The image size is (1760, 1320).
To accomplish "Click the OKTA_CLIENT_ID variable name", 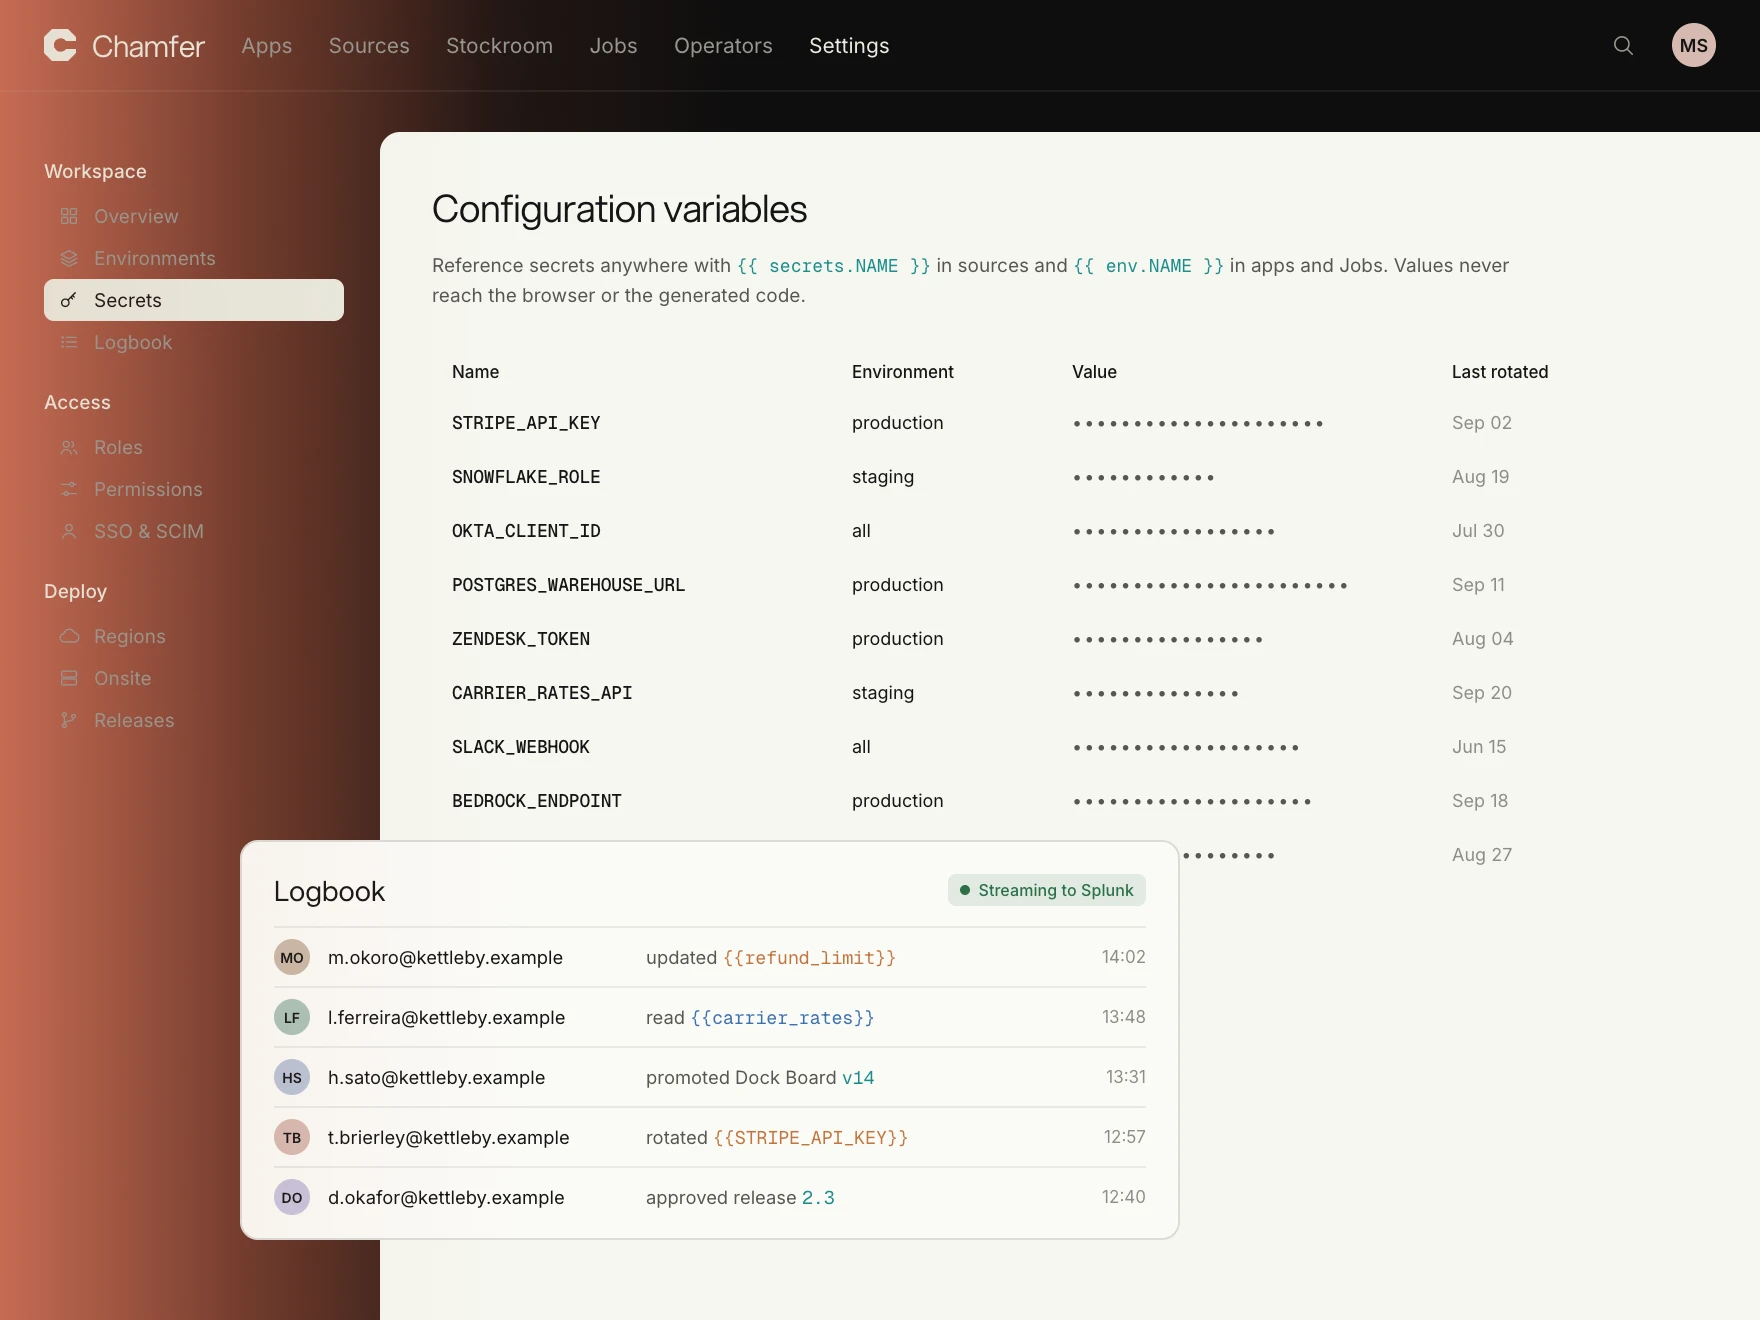I will (x=526, y=531).
